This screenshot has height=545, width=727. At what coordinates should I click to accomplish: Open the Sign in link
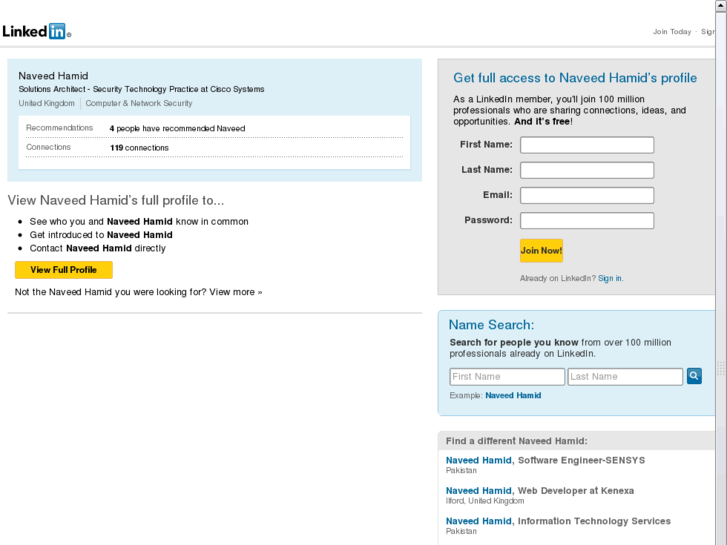(610, 278)
